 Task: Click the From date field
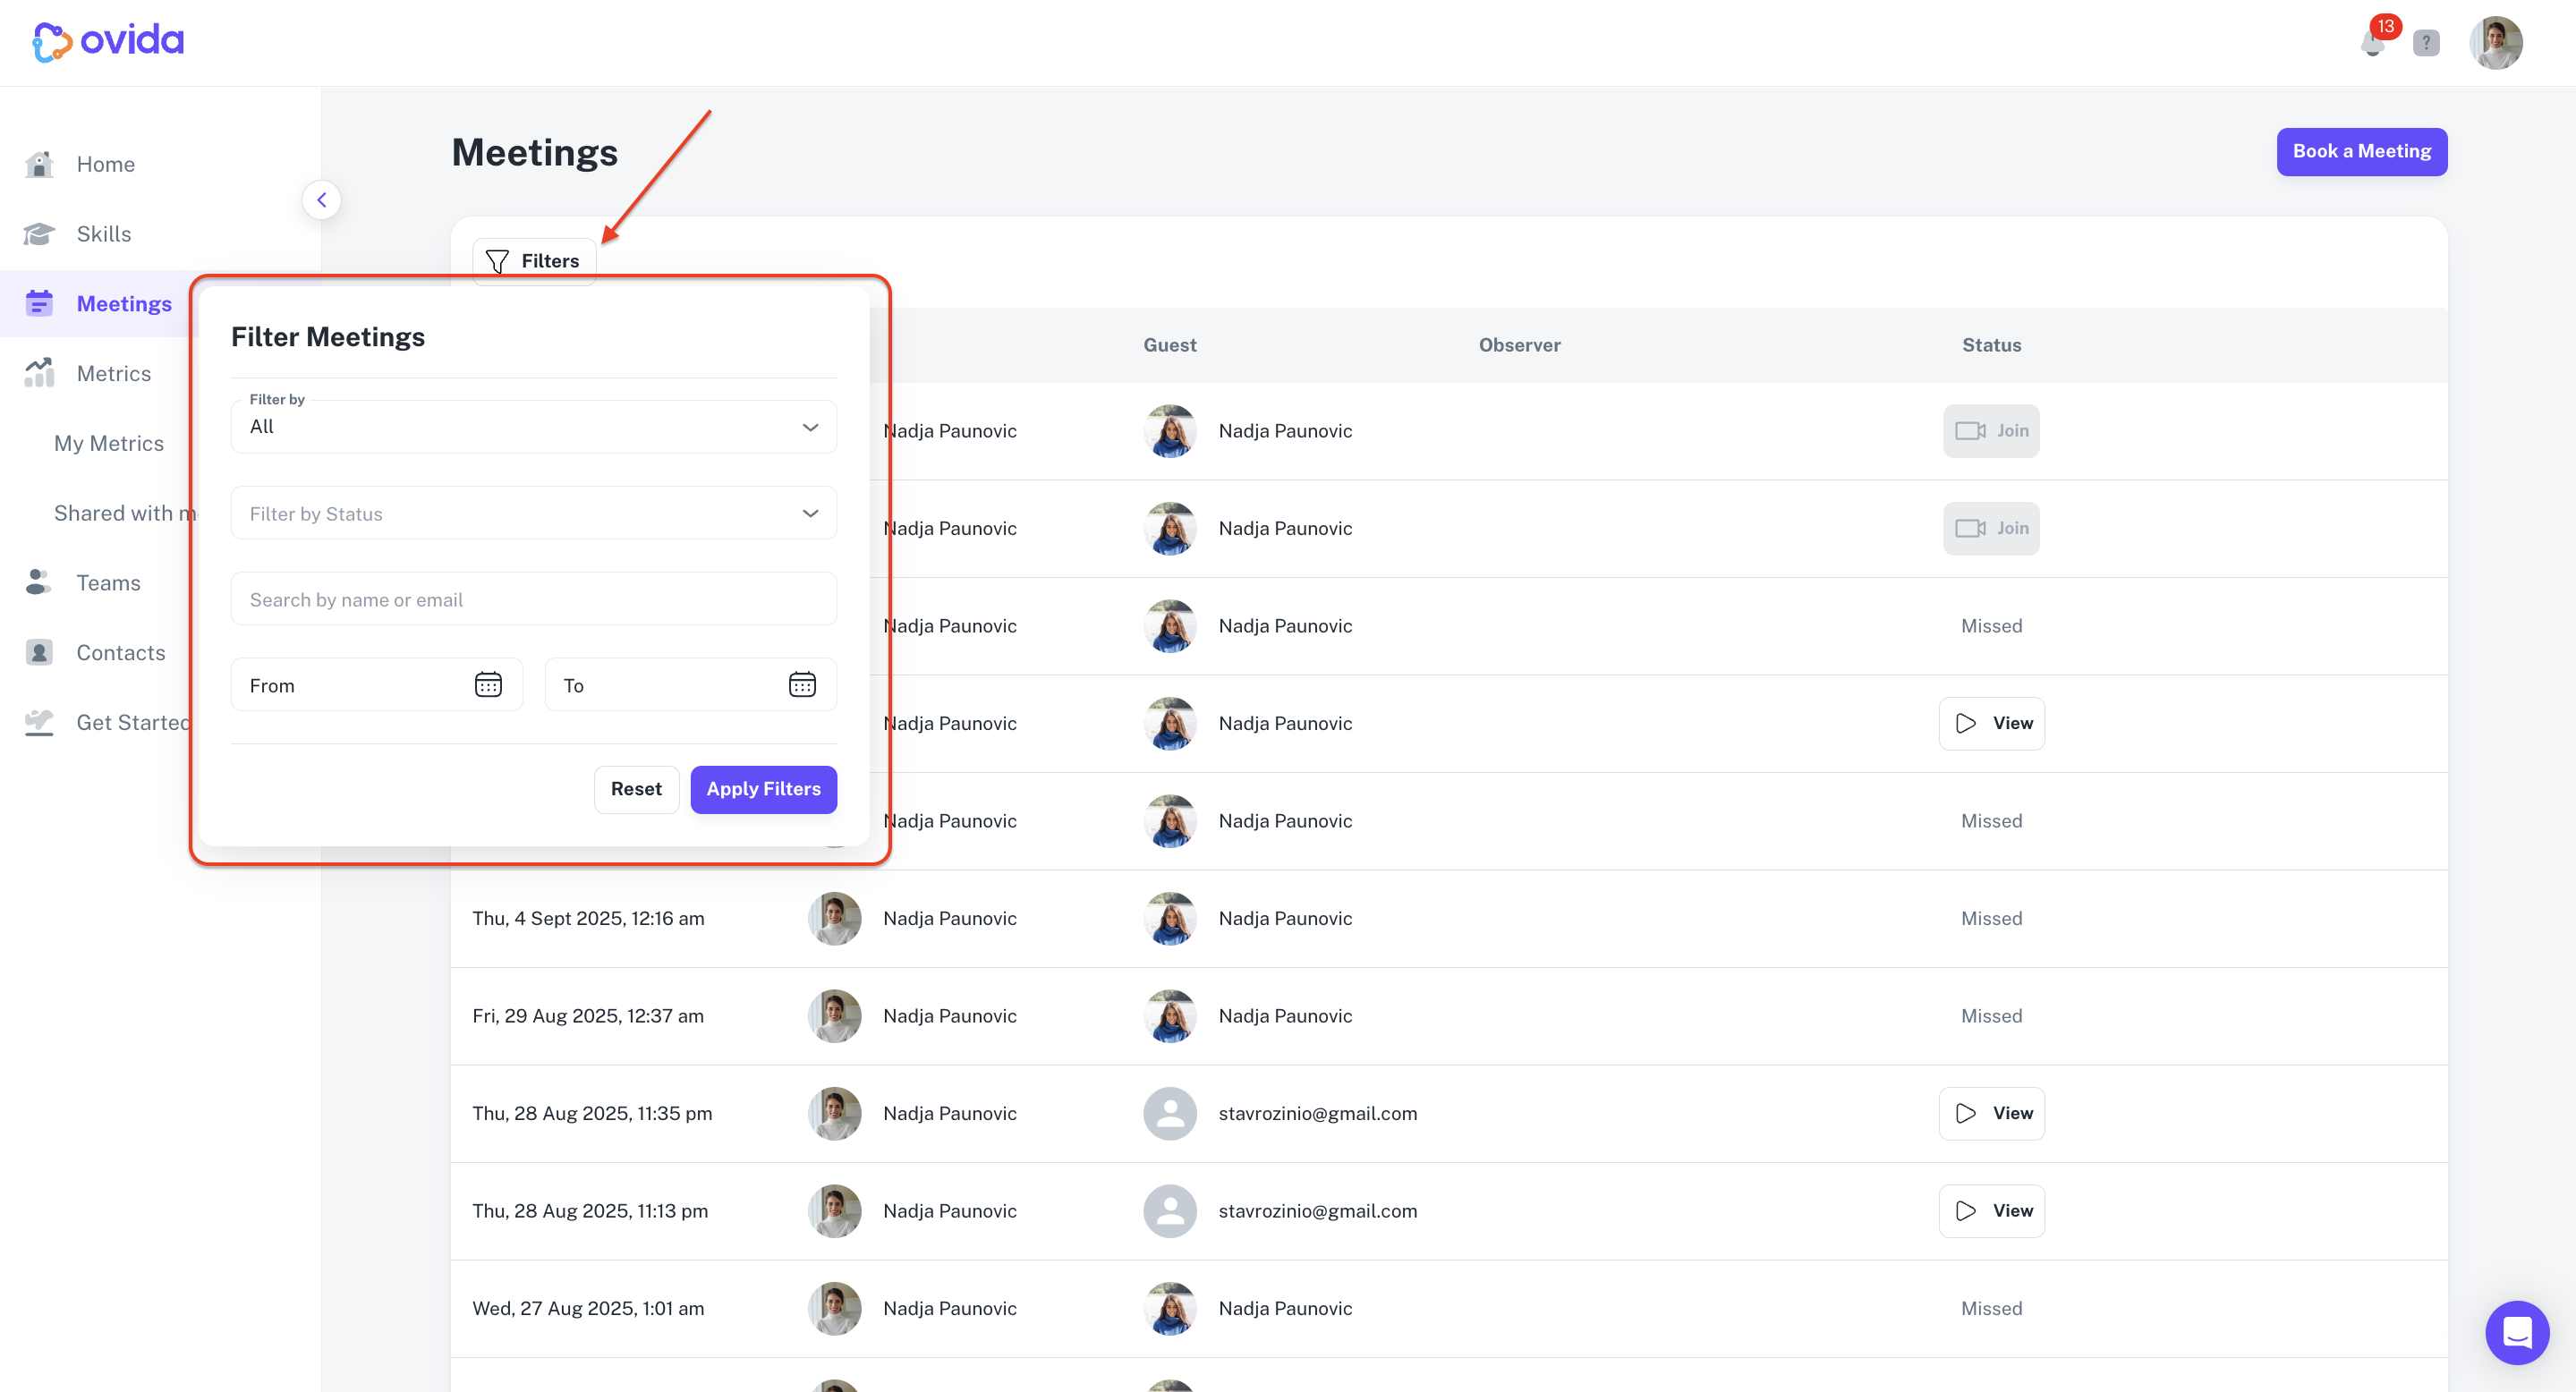[x=376, y=685]
